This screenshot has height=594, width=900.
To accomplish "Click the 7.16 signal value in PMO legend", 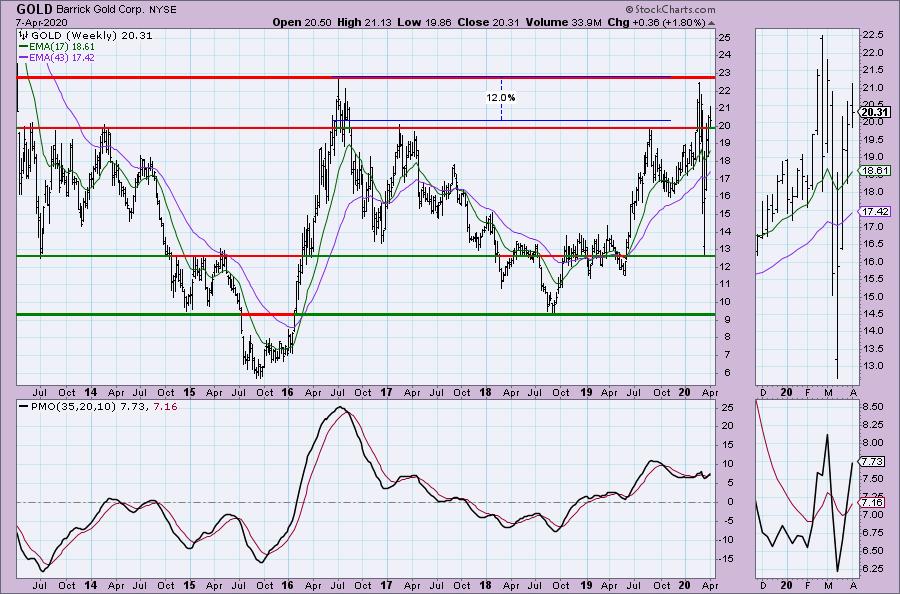I will [x=166, y=406].
